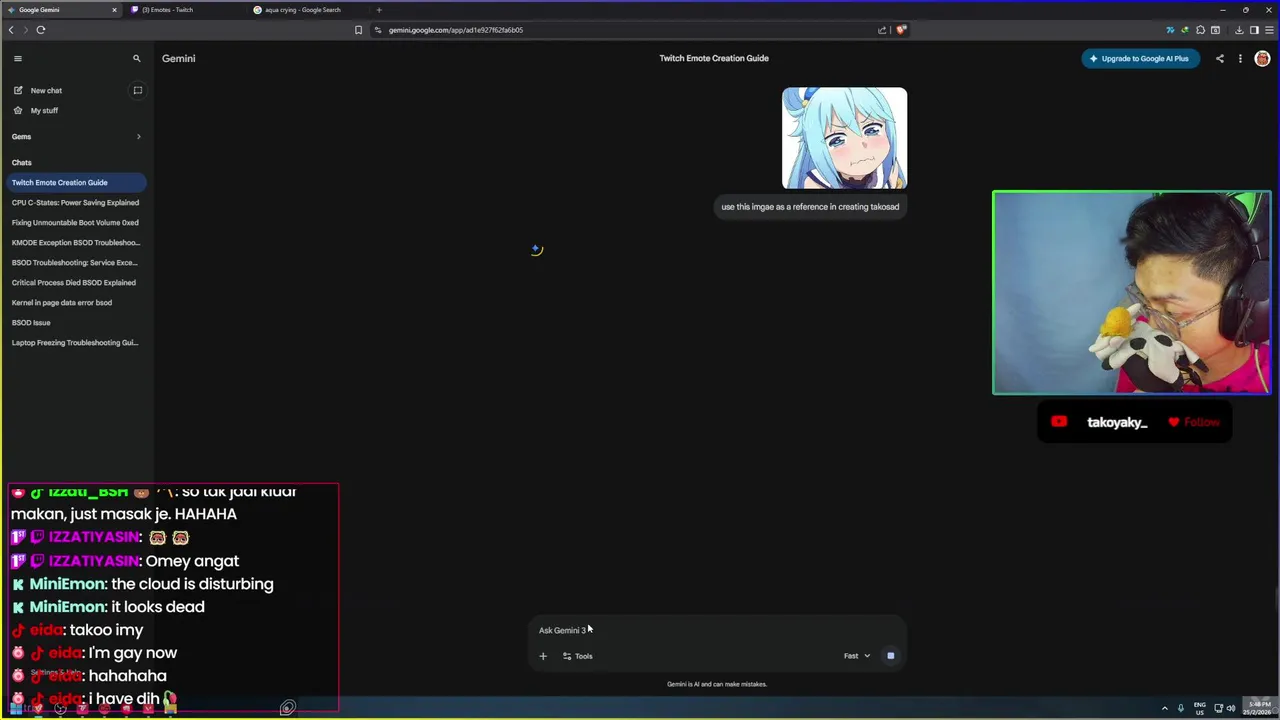Open the Tools menu in prompt box
This screenshot has height=720, width=1280.
(x=577, y=656)
